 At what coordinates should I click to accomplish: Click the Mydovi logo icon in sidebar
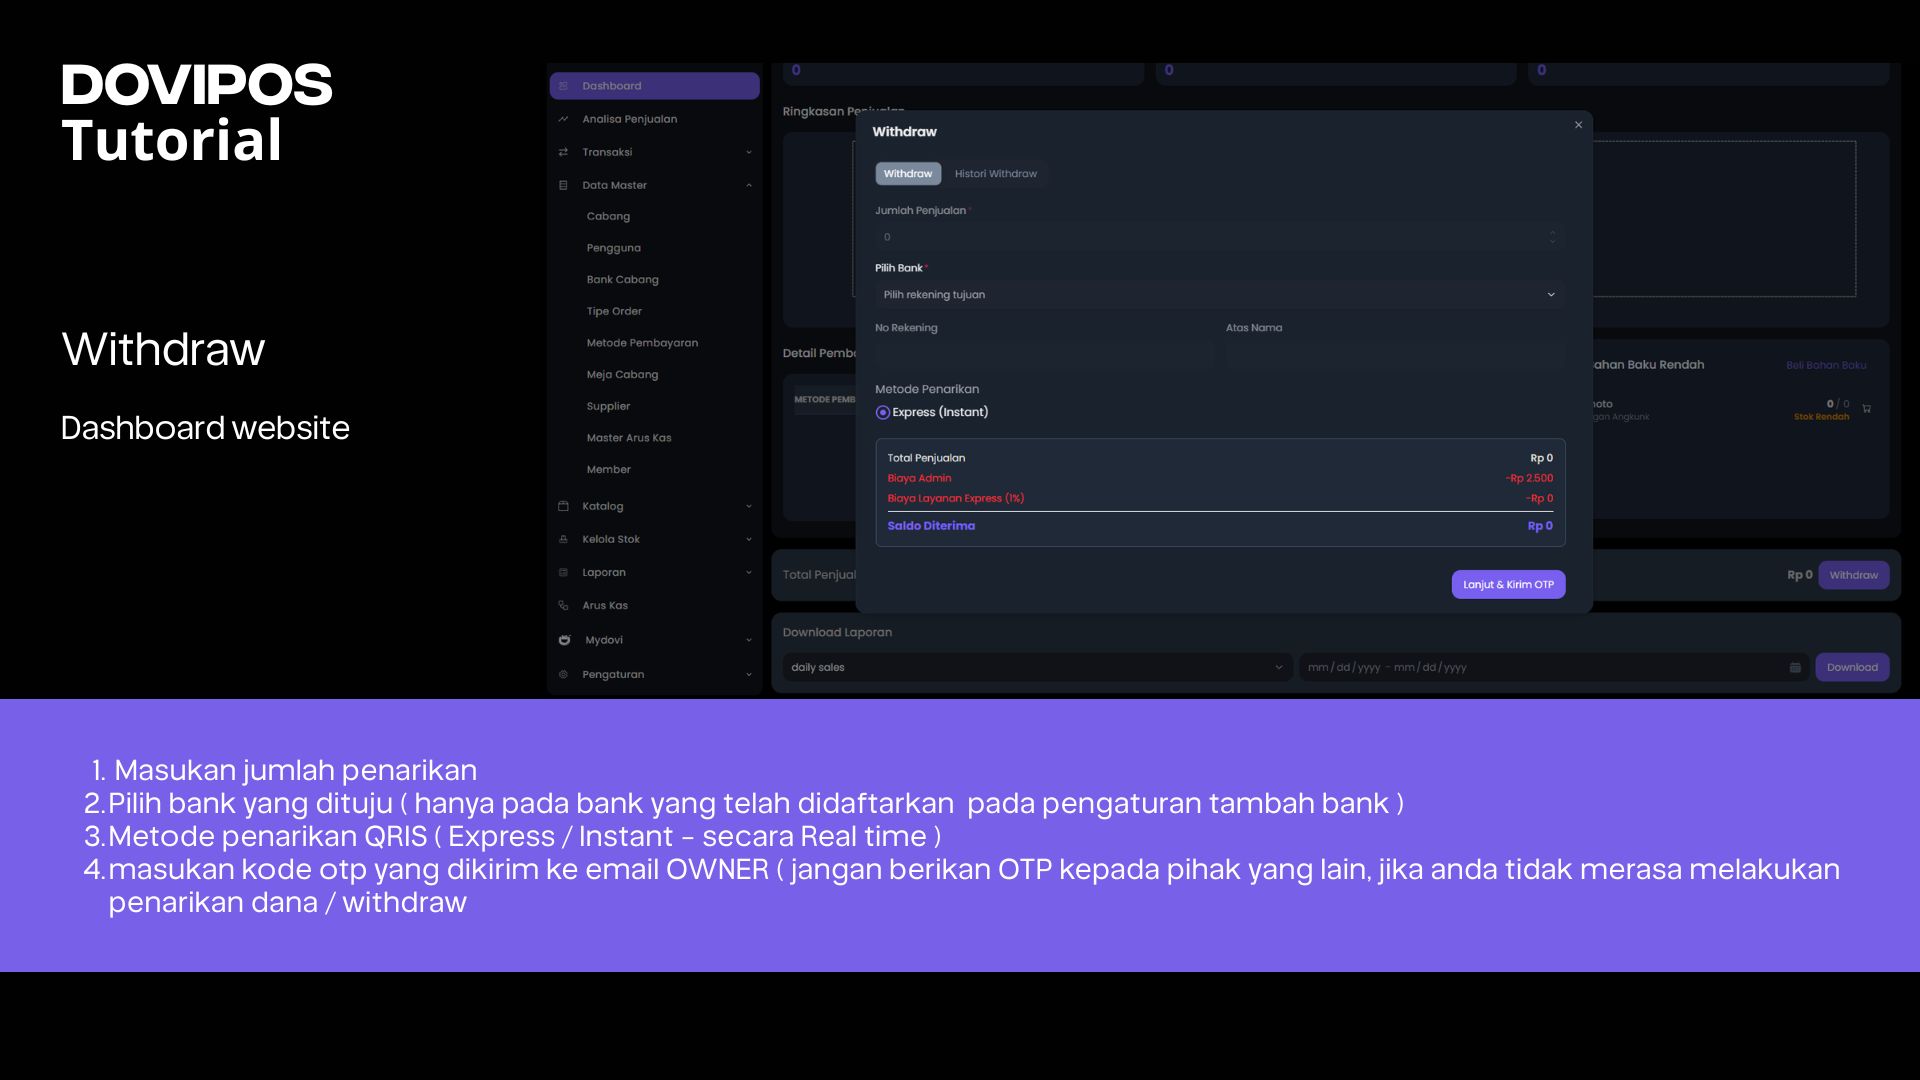click(x=564, y=640)
